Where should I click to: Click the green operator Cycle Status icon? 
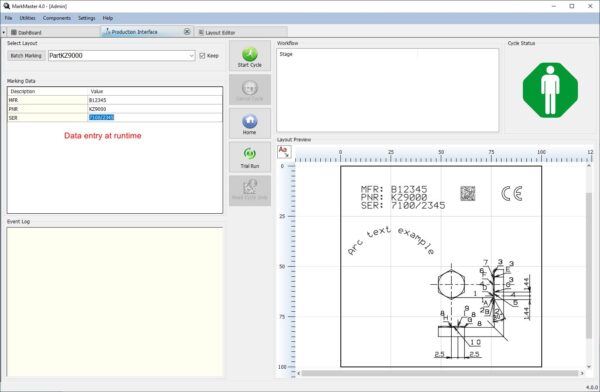(x=550, y=90)
